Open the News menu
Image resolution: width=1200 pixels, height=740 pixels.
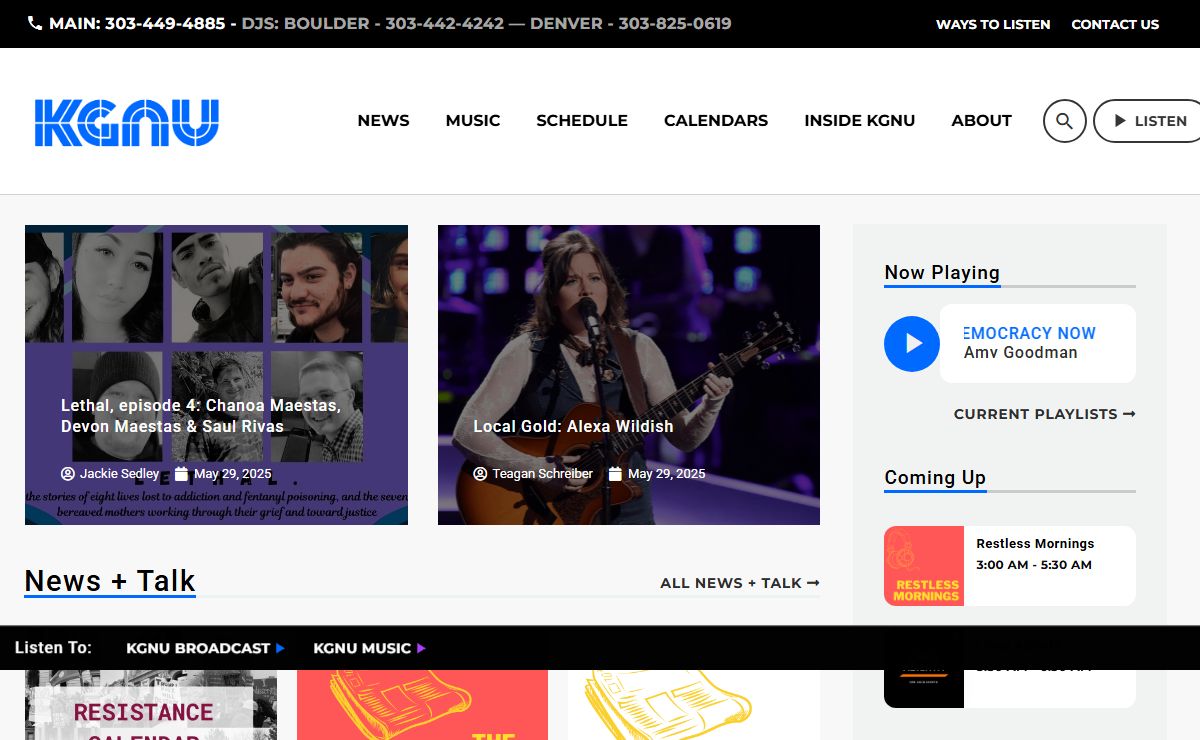[384, 121]
